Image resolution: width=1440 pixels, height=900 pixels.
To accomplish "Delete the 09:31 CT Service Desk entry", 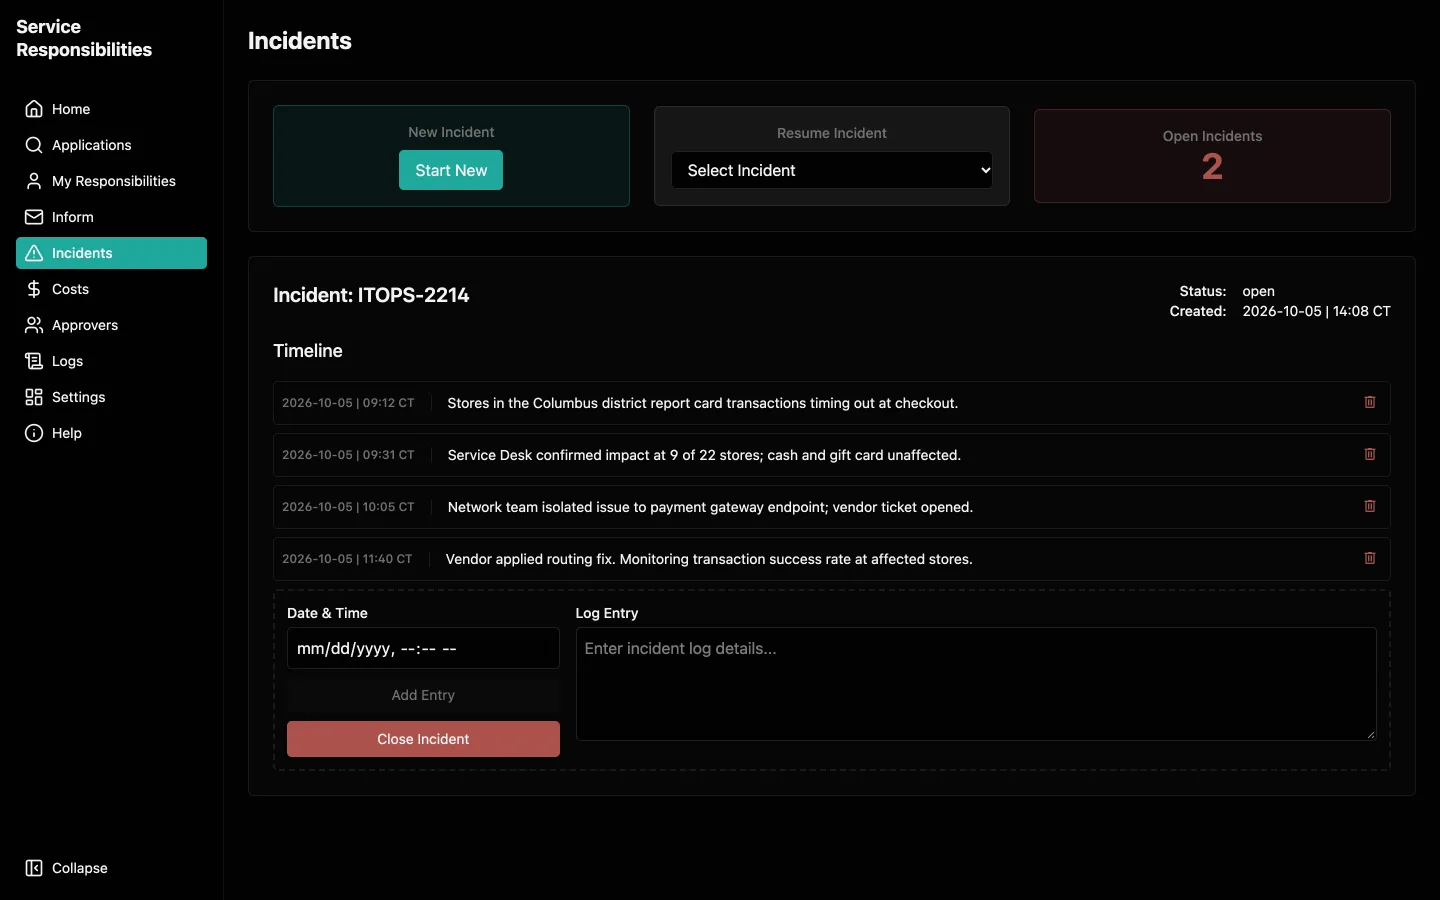I will pyautogui.click(x=1370, y=454).
